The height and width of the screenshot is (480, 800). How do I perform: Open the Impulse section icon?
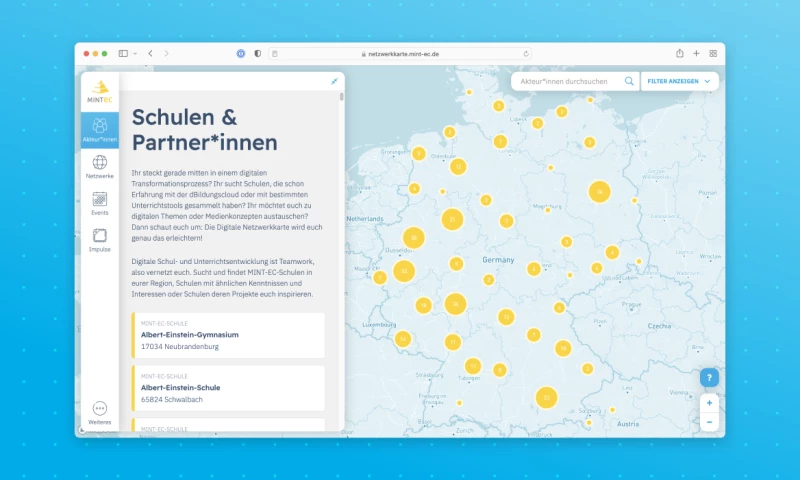point(99,236)
